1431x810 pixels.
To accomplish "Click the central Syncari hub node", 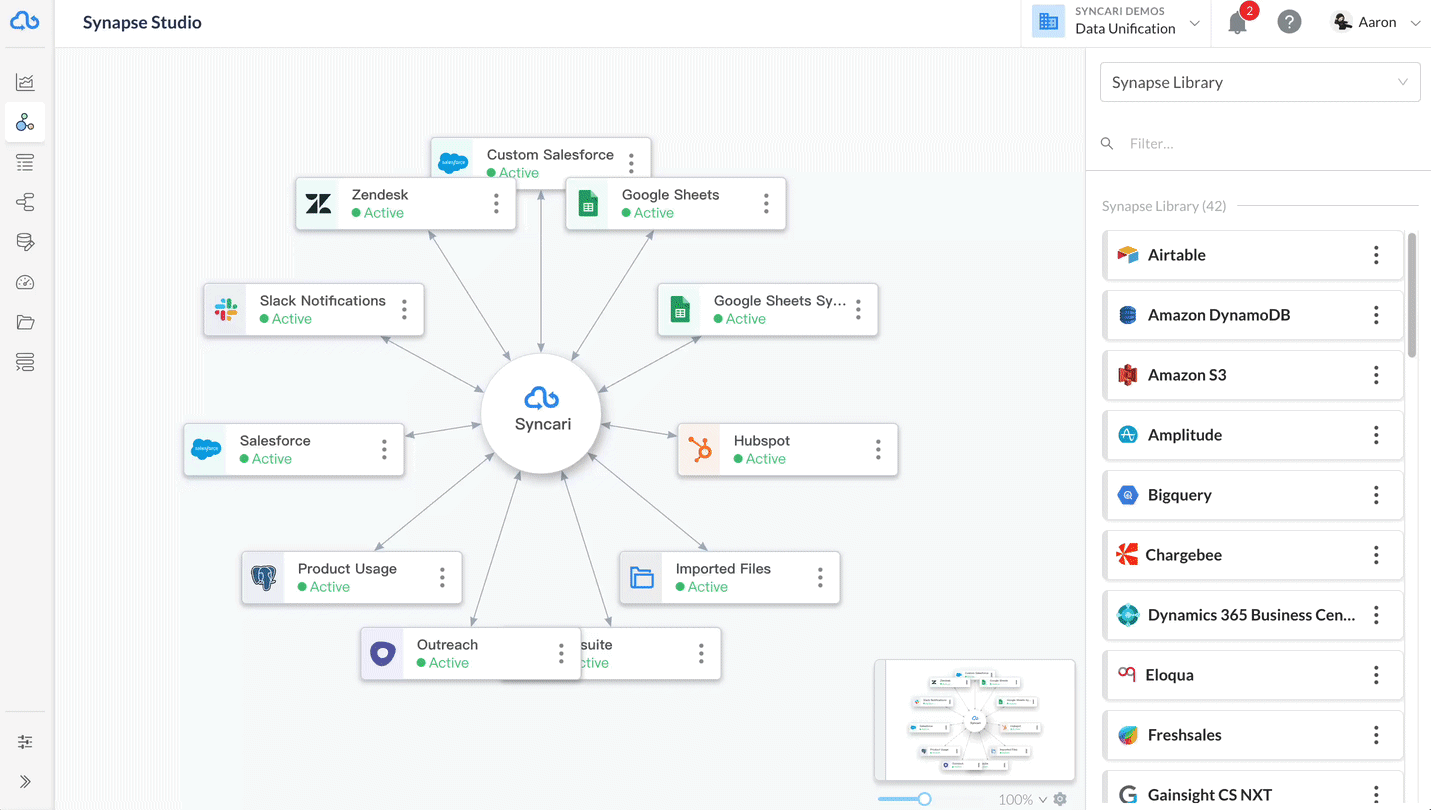I will [x=541, y=412].
